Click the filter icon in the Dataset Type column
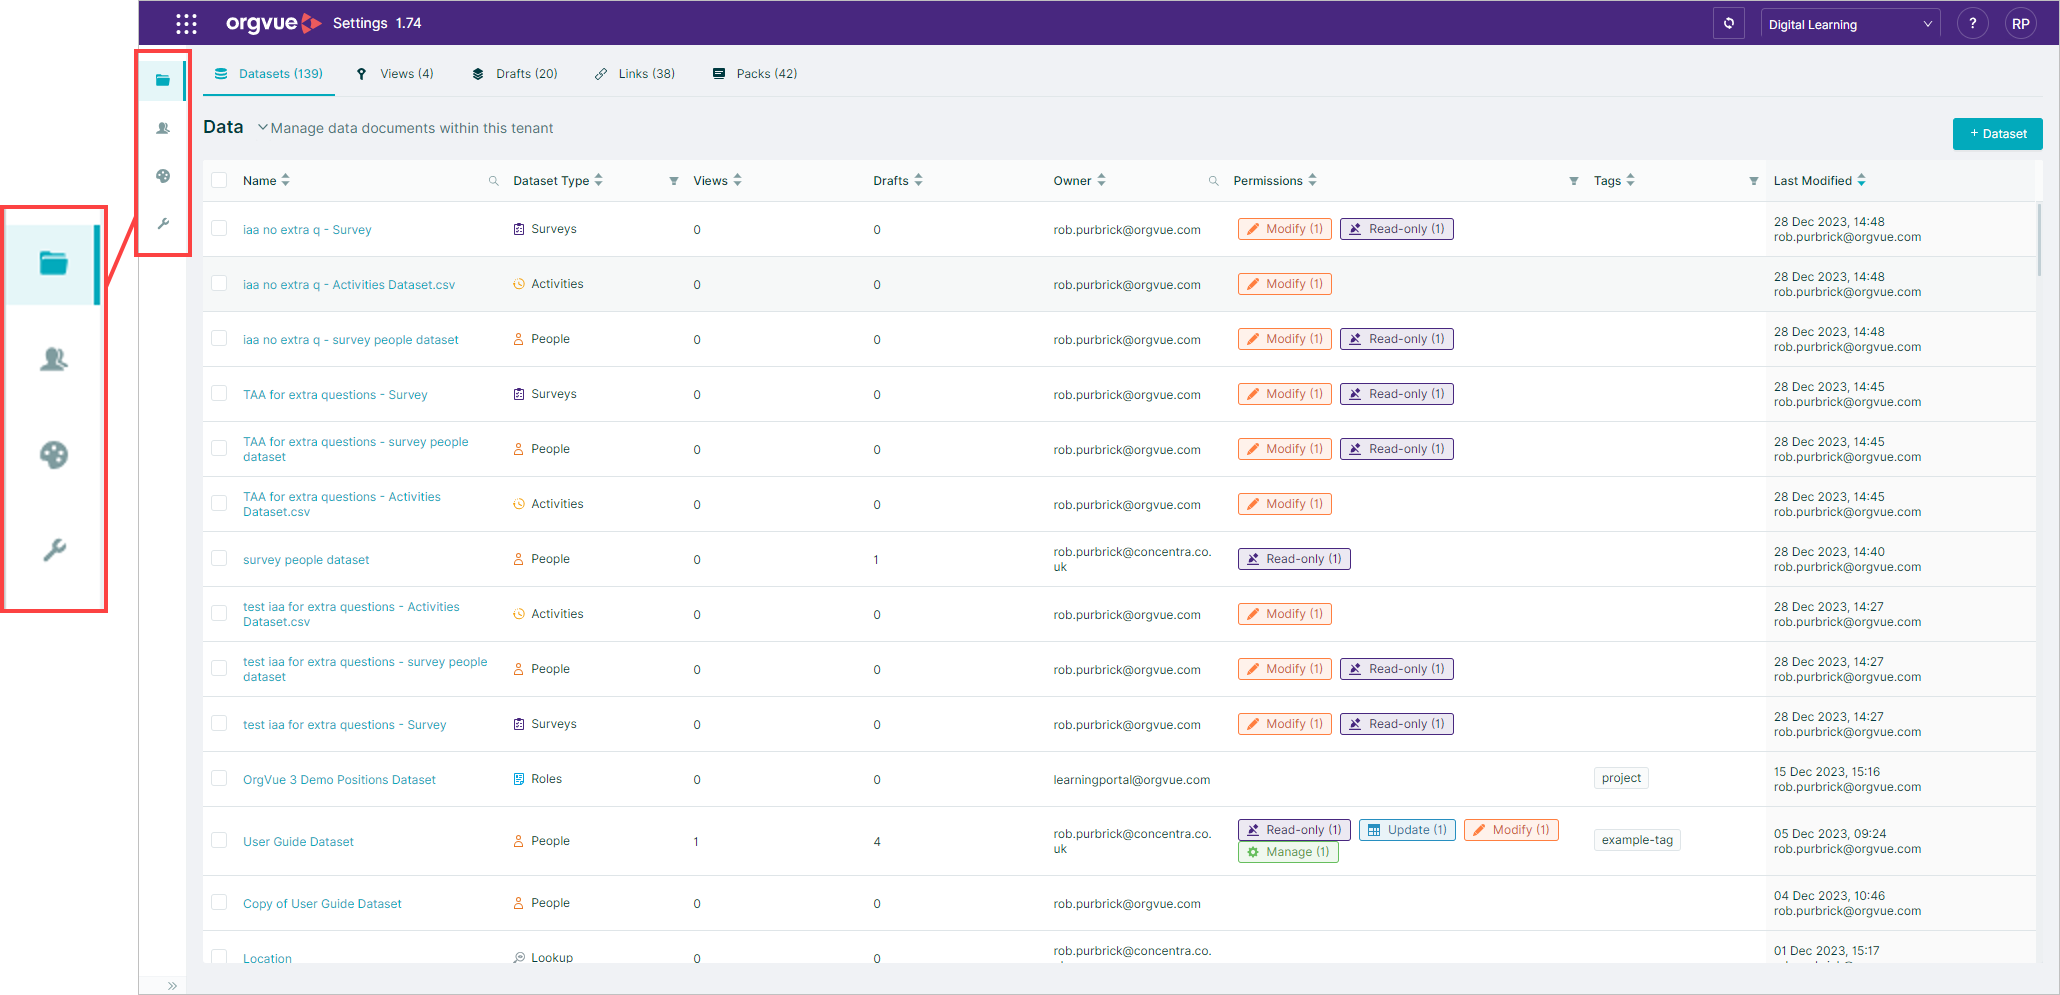This screenshot has height=995, width=2060. [674, 181]
